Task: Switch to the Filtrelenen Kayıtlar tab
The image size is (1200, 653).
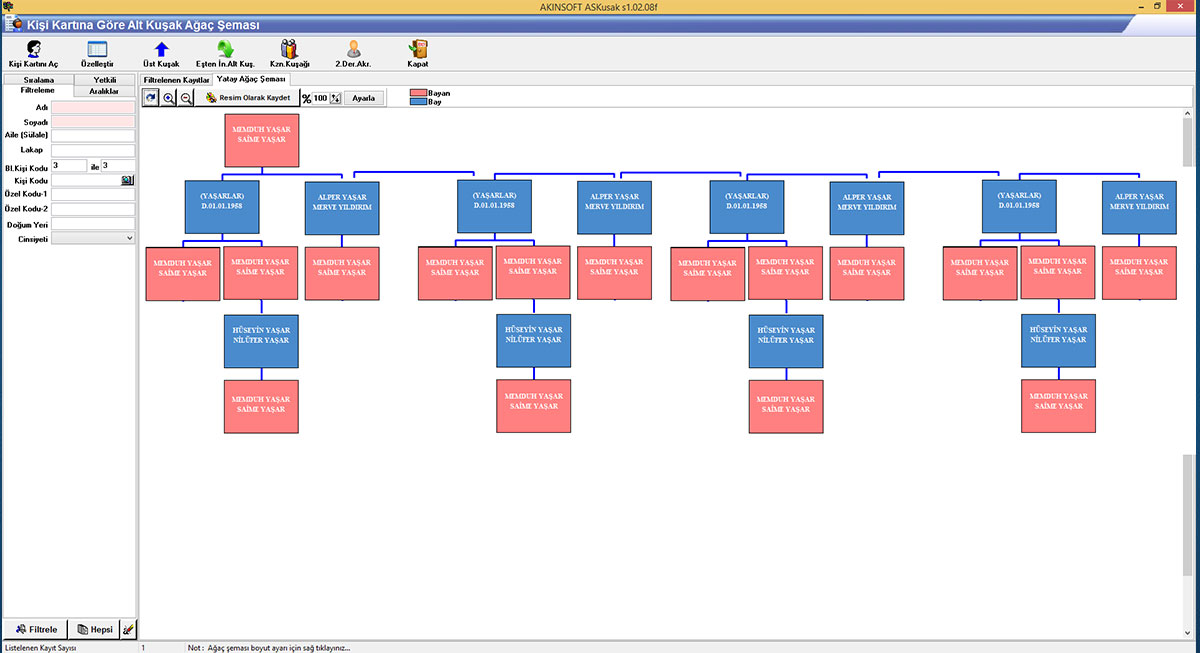Action: [x=176, y=79]
